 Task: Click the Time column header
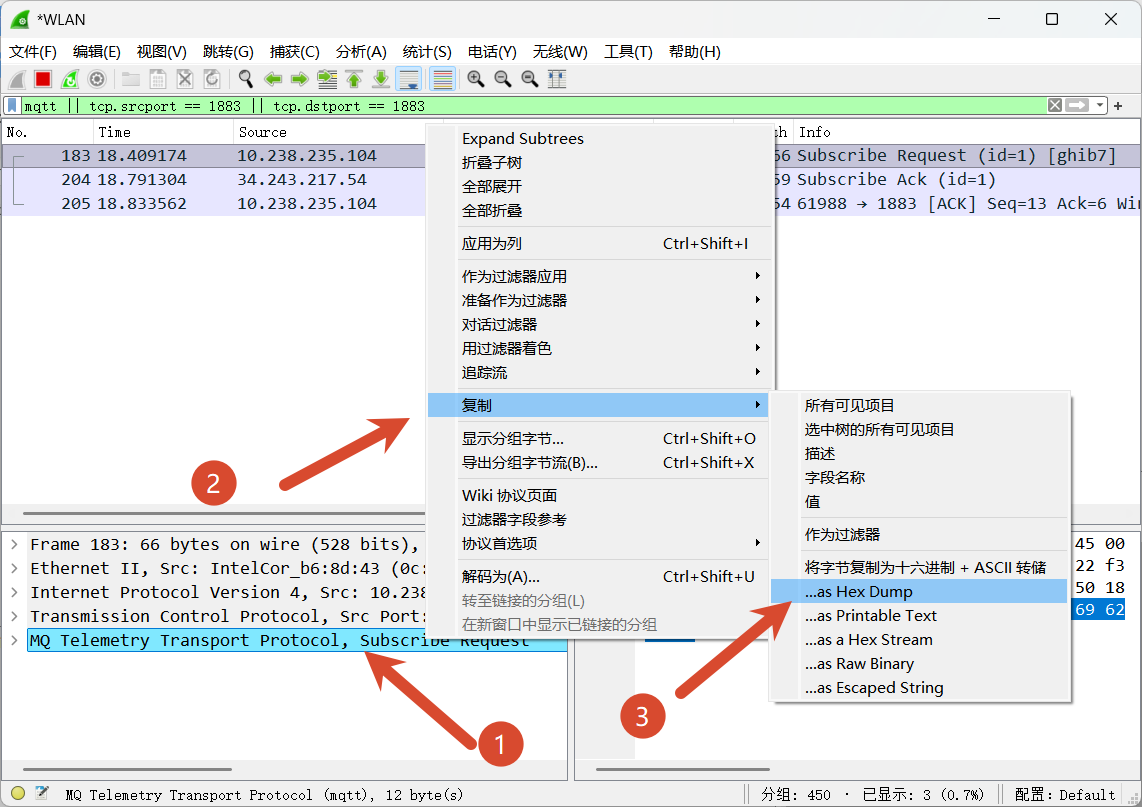coord(162,132)
